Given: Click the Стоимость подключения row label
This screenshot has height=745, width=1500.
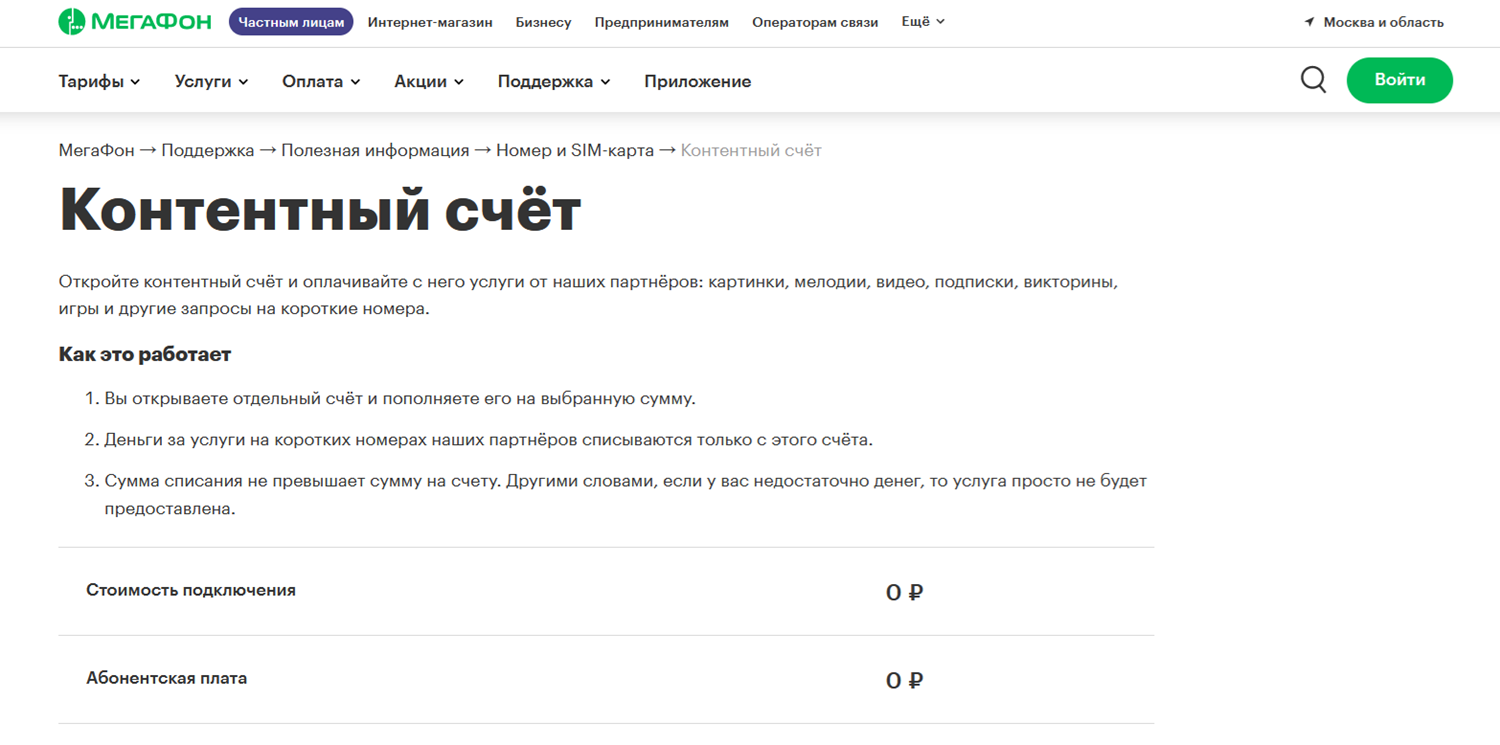Looking at the screenshot, I should click(191, 590).
